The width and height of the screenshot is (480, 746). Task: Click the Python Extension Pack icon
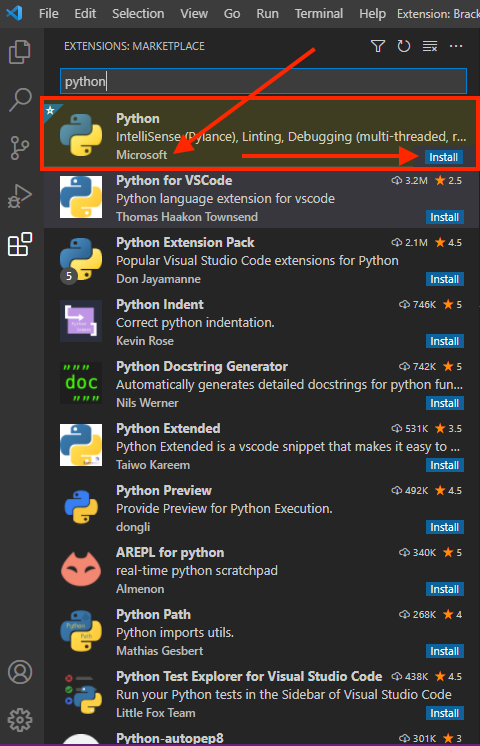(x=81, y=259)
